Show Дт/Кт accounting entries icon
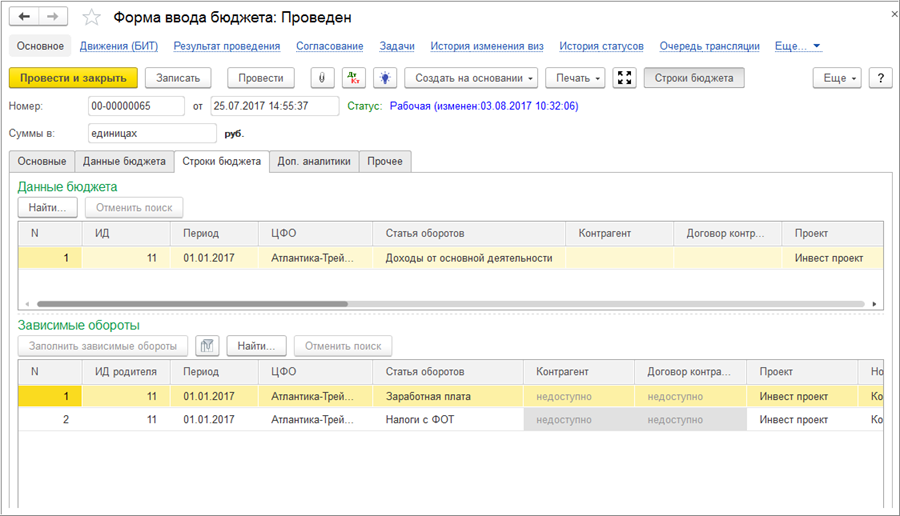Screen dimensions: 900x516 pyautogui.click(x=354, y=78)
